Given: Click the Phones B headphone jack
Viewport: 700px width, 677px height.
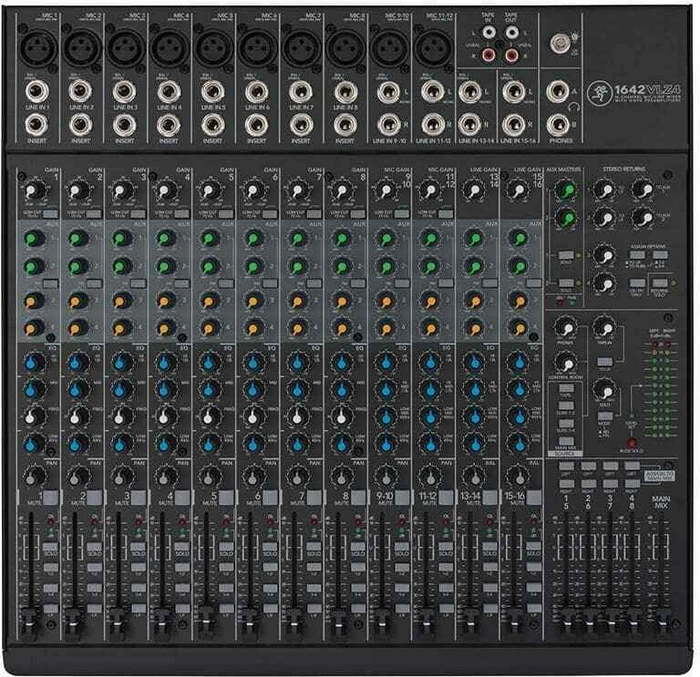Looking at the screenshot, I should point(558,125).
